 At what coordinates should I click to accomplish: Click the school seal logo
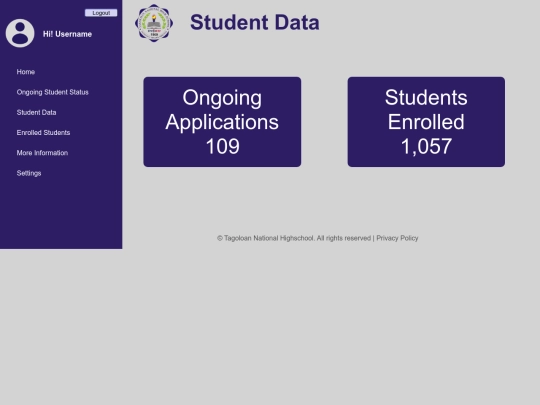point(154,23)
